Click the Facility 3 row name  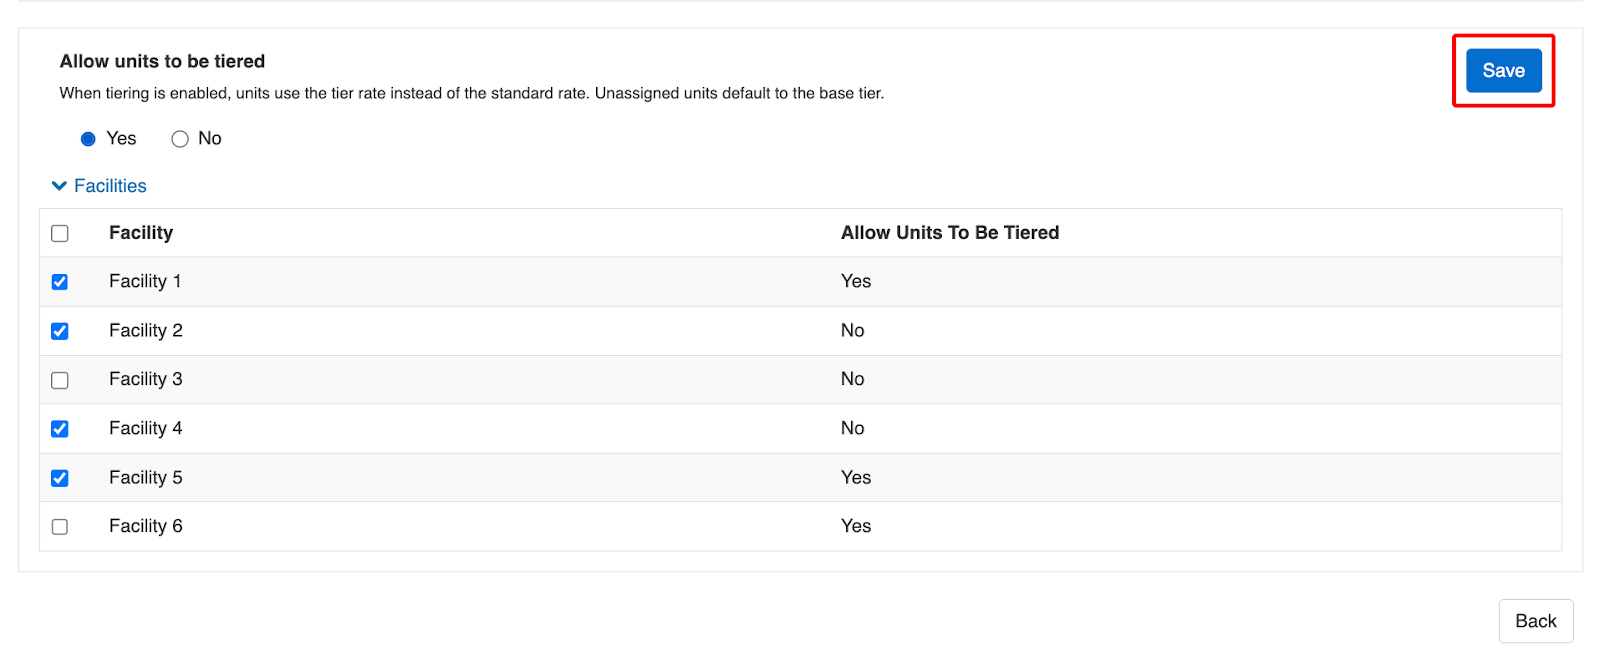coord(145,380)
